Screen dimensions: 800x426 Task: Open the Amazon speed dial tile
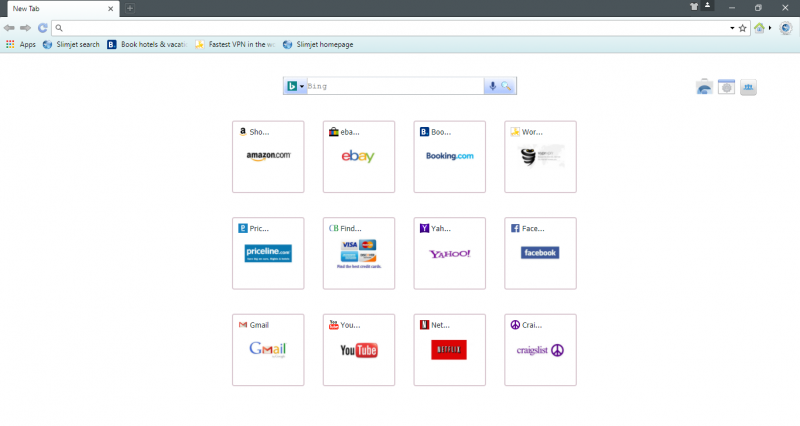(268, 157)
